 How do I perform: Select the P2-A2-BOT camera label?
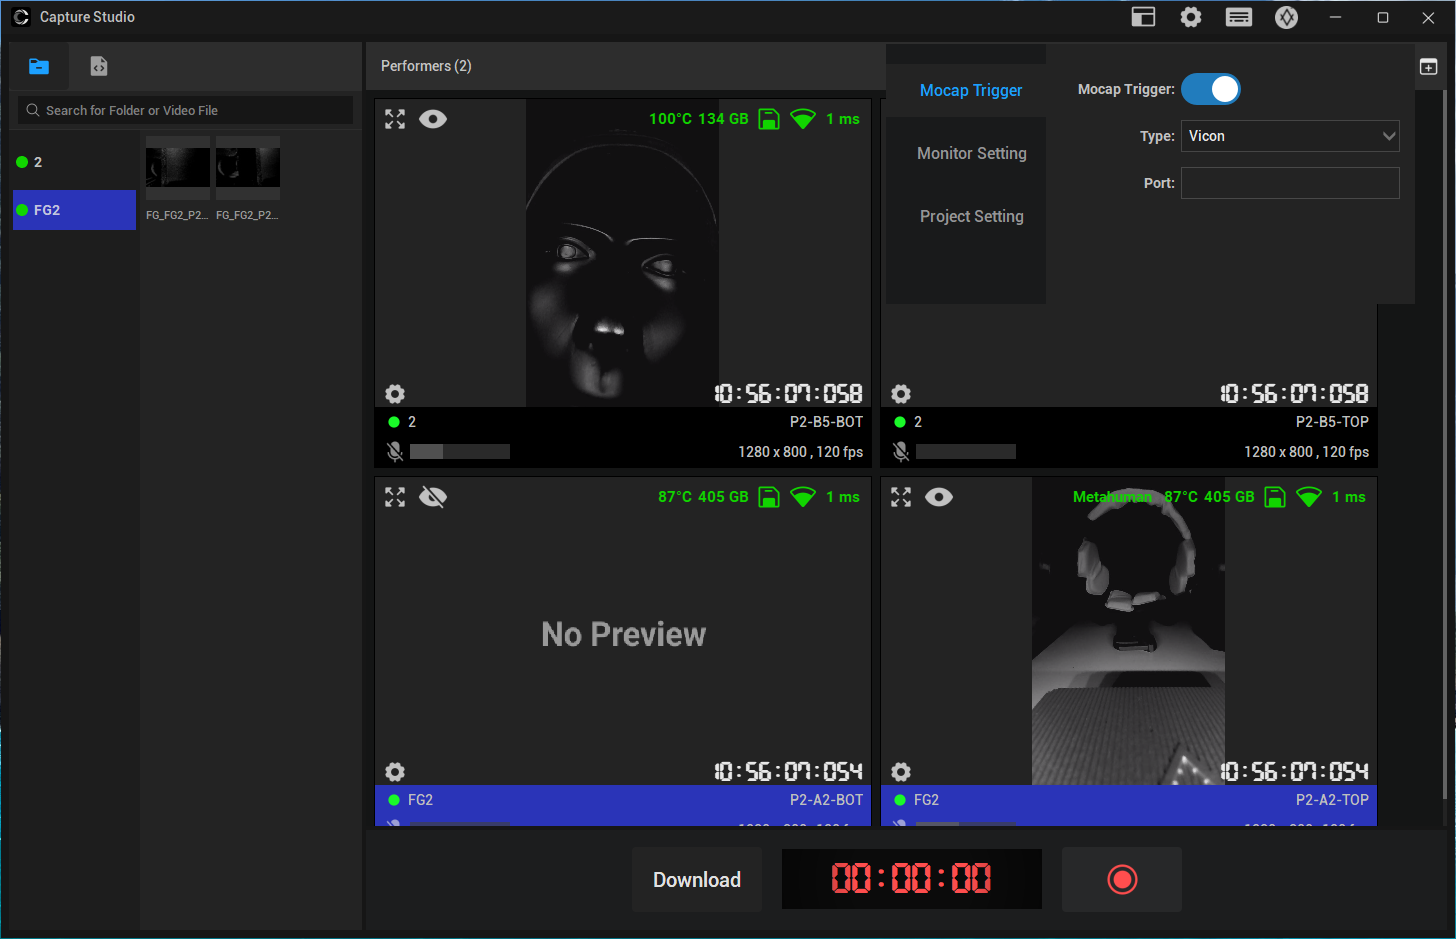(x=826, y=800)
